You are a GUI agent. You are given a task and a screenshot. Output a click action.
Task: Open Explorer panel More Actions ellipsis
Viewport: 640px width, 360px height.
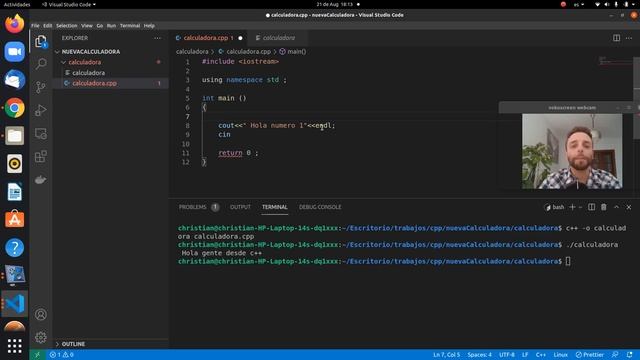[x=158, y=38]
